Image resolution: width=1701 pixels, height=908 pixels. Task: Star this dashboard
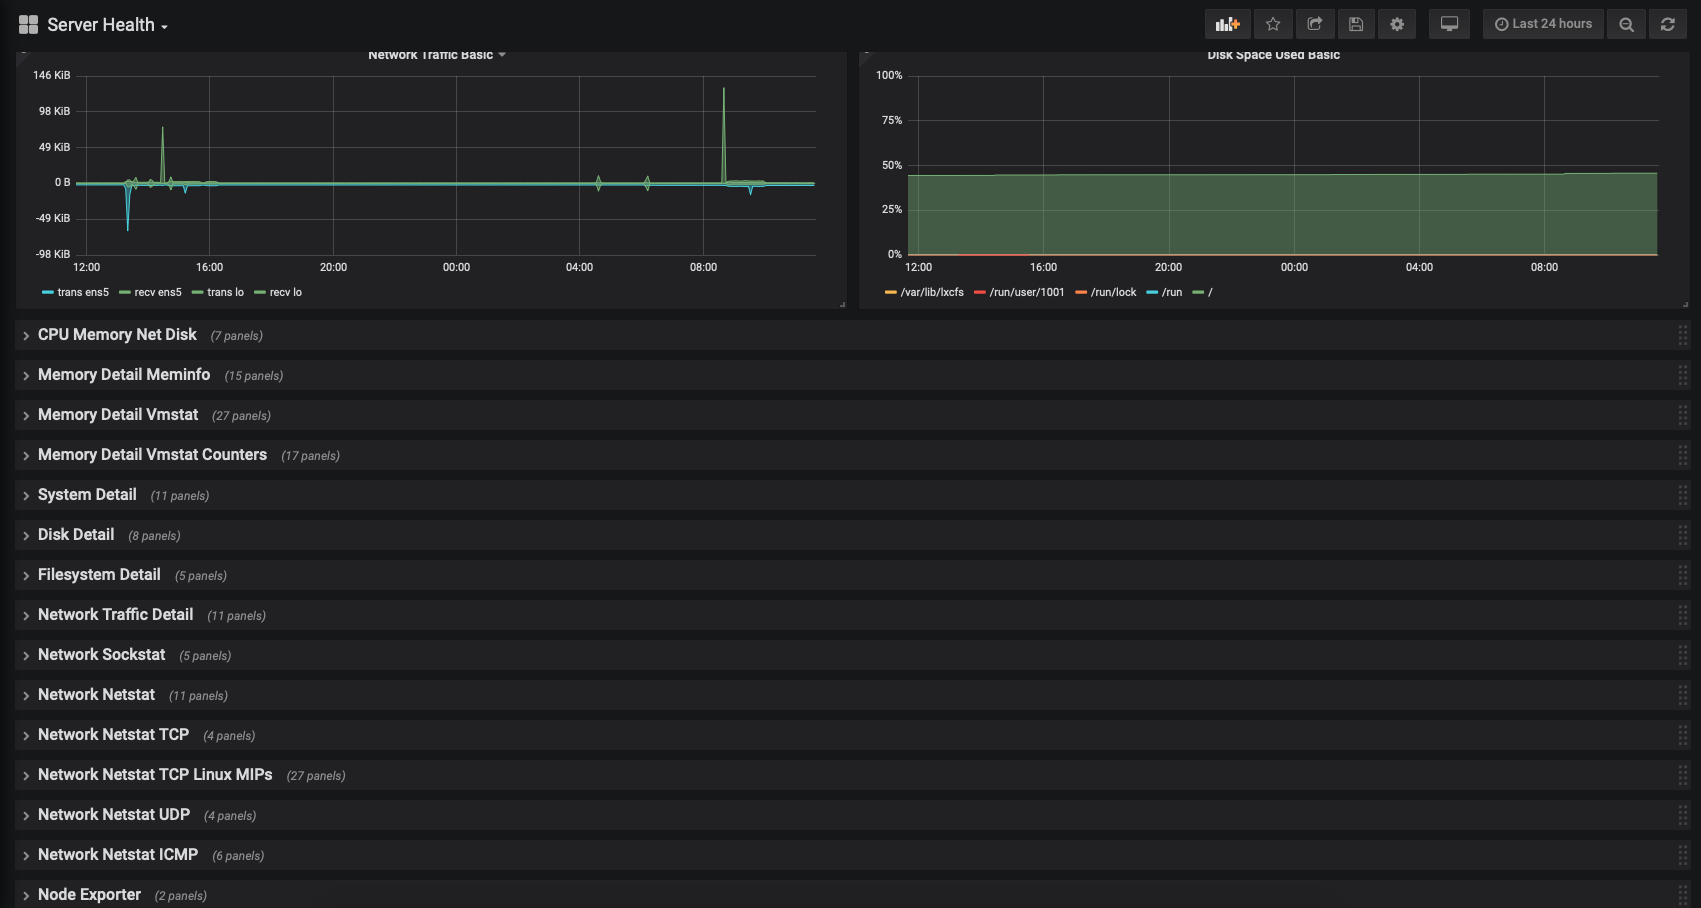[x=1273, y=24]
